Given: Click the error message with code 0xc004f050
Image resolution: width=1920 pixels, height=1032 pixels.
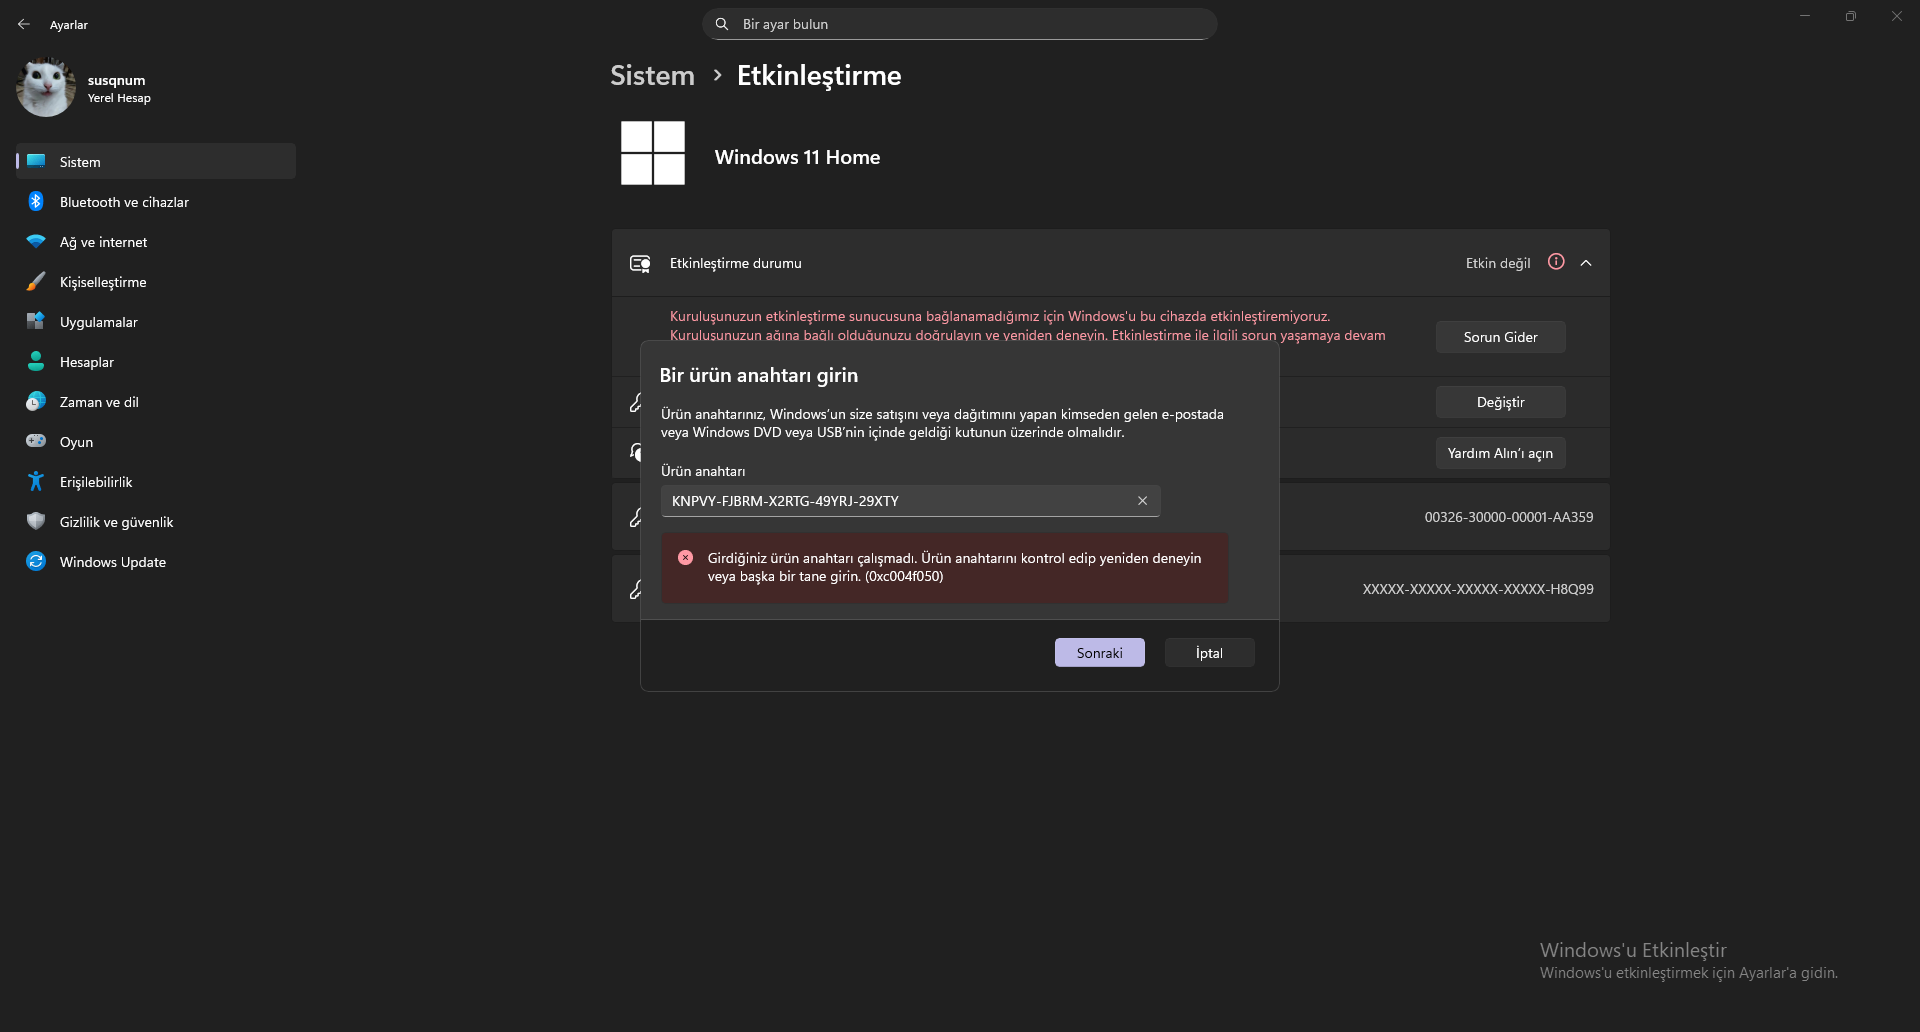Looking at the screenshot, I should coord(954,567).
